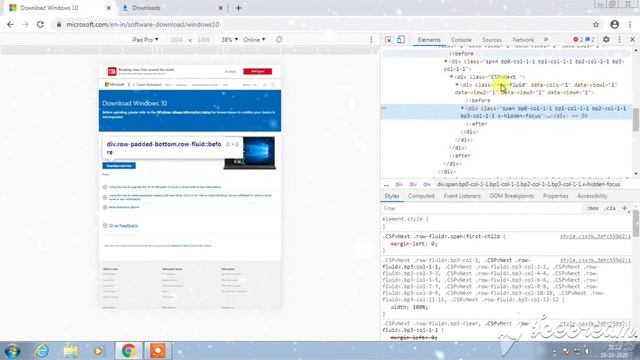The image size is (640, 360).
Task: Collapse the row-fluid div node
Action: pos(457,85)
